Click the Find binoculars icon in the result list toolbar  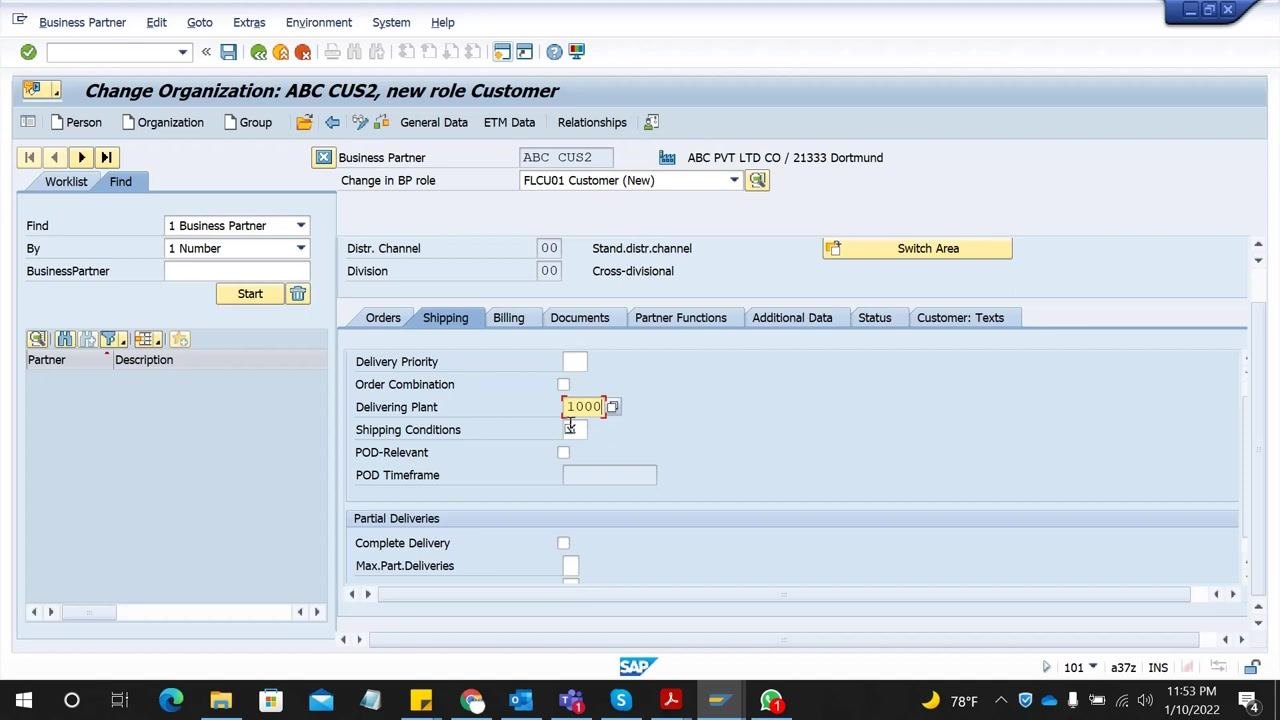pyautogui.click(x=64, y=339)
